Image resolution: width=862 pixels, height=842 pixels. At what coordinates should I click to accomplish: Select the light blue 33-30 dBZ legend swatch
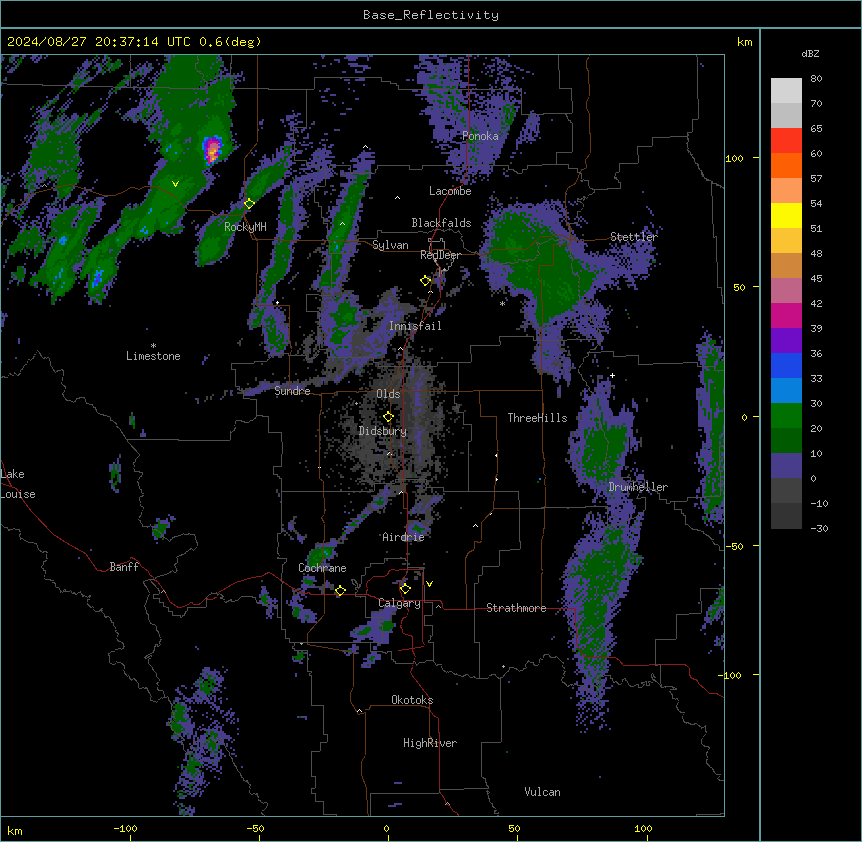click(x=786, y=391)
